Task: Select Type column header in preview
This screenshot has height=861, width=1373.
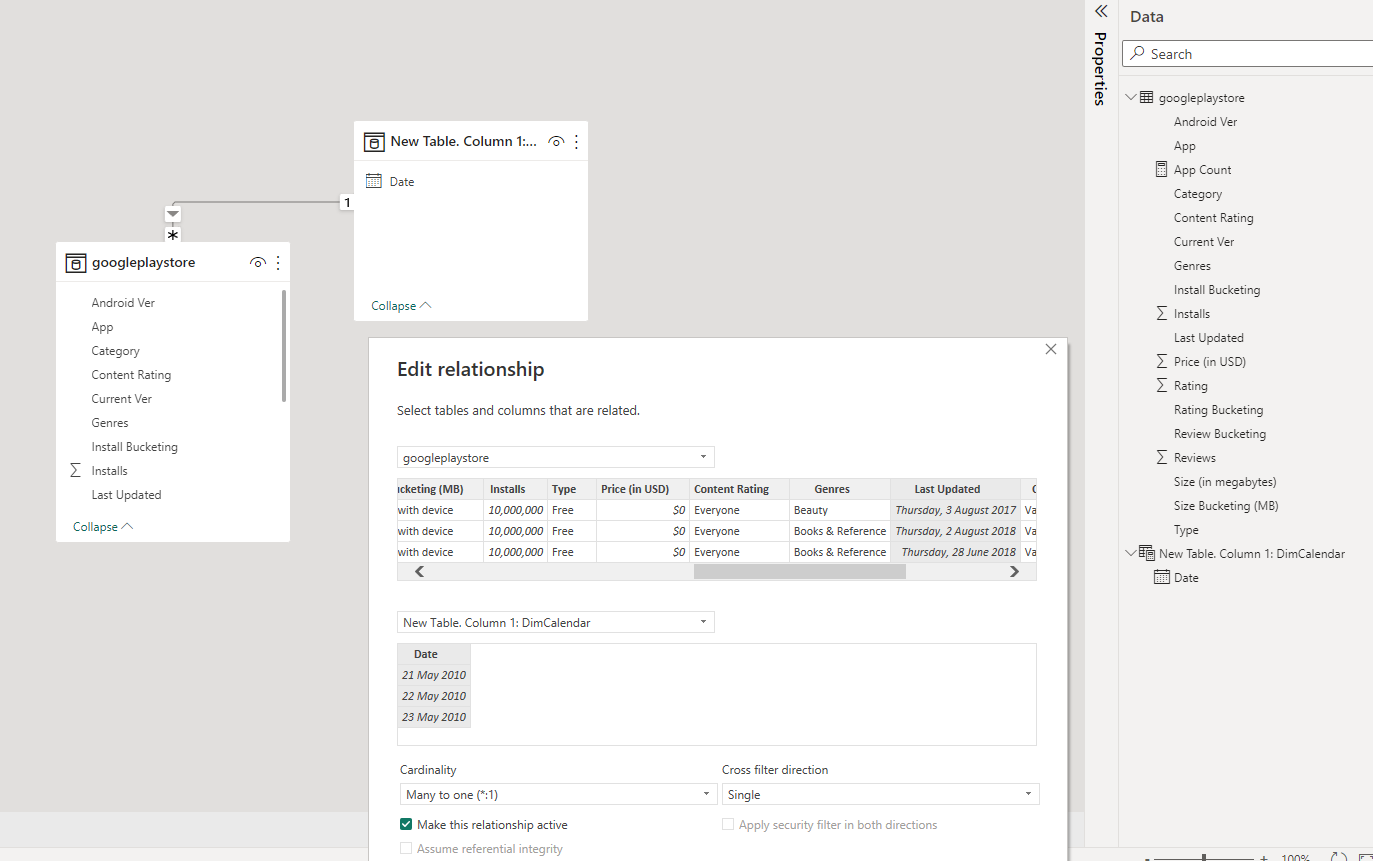Action: pos(572,489)
